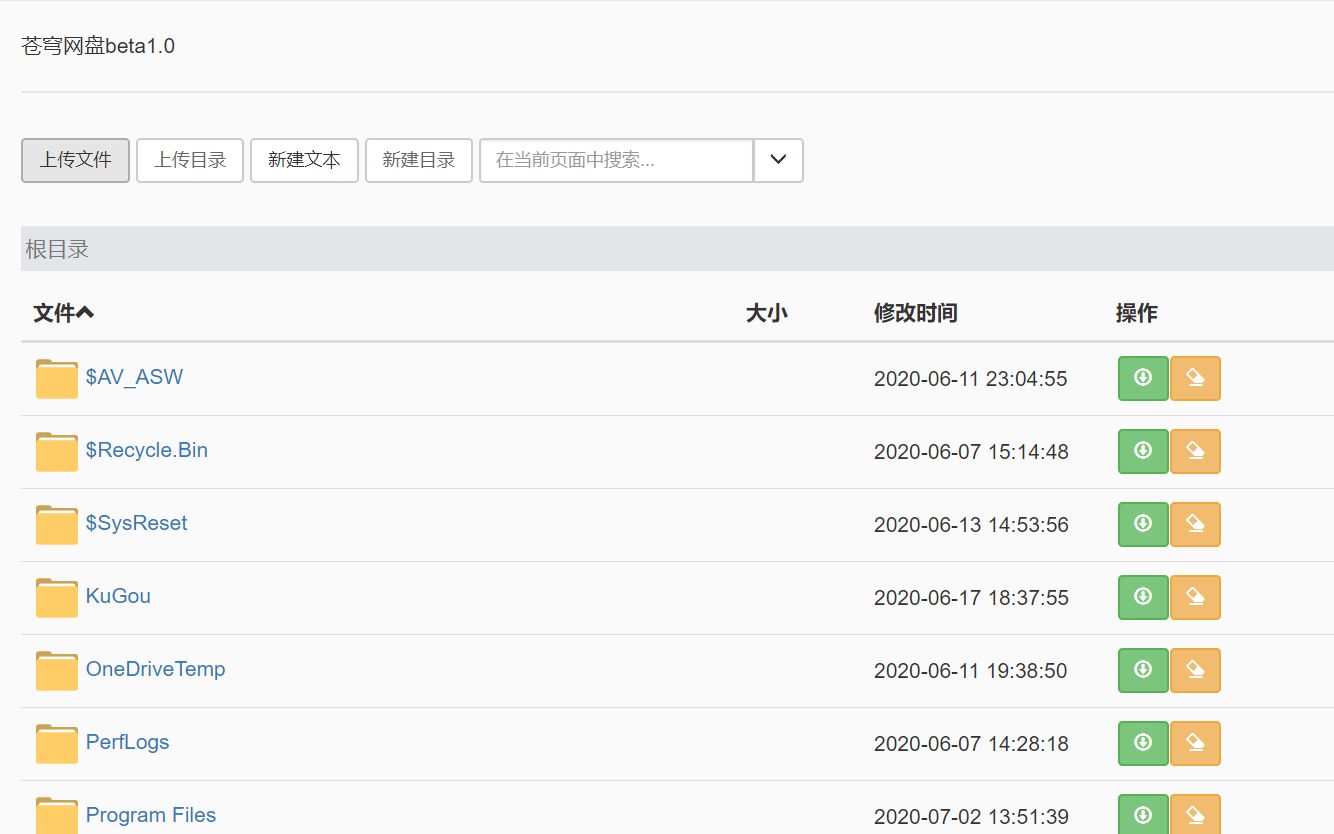Open the $Recycle.Bin folder link
Screen dimensions: 1334x834
[147, 450]
